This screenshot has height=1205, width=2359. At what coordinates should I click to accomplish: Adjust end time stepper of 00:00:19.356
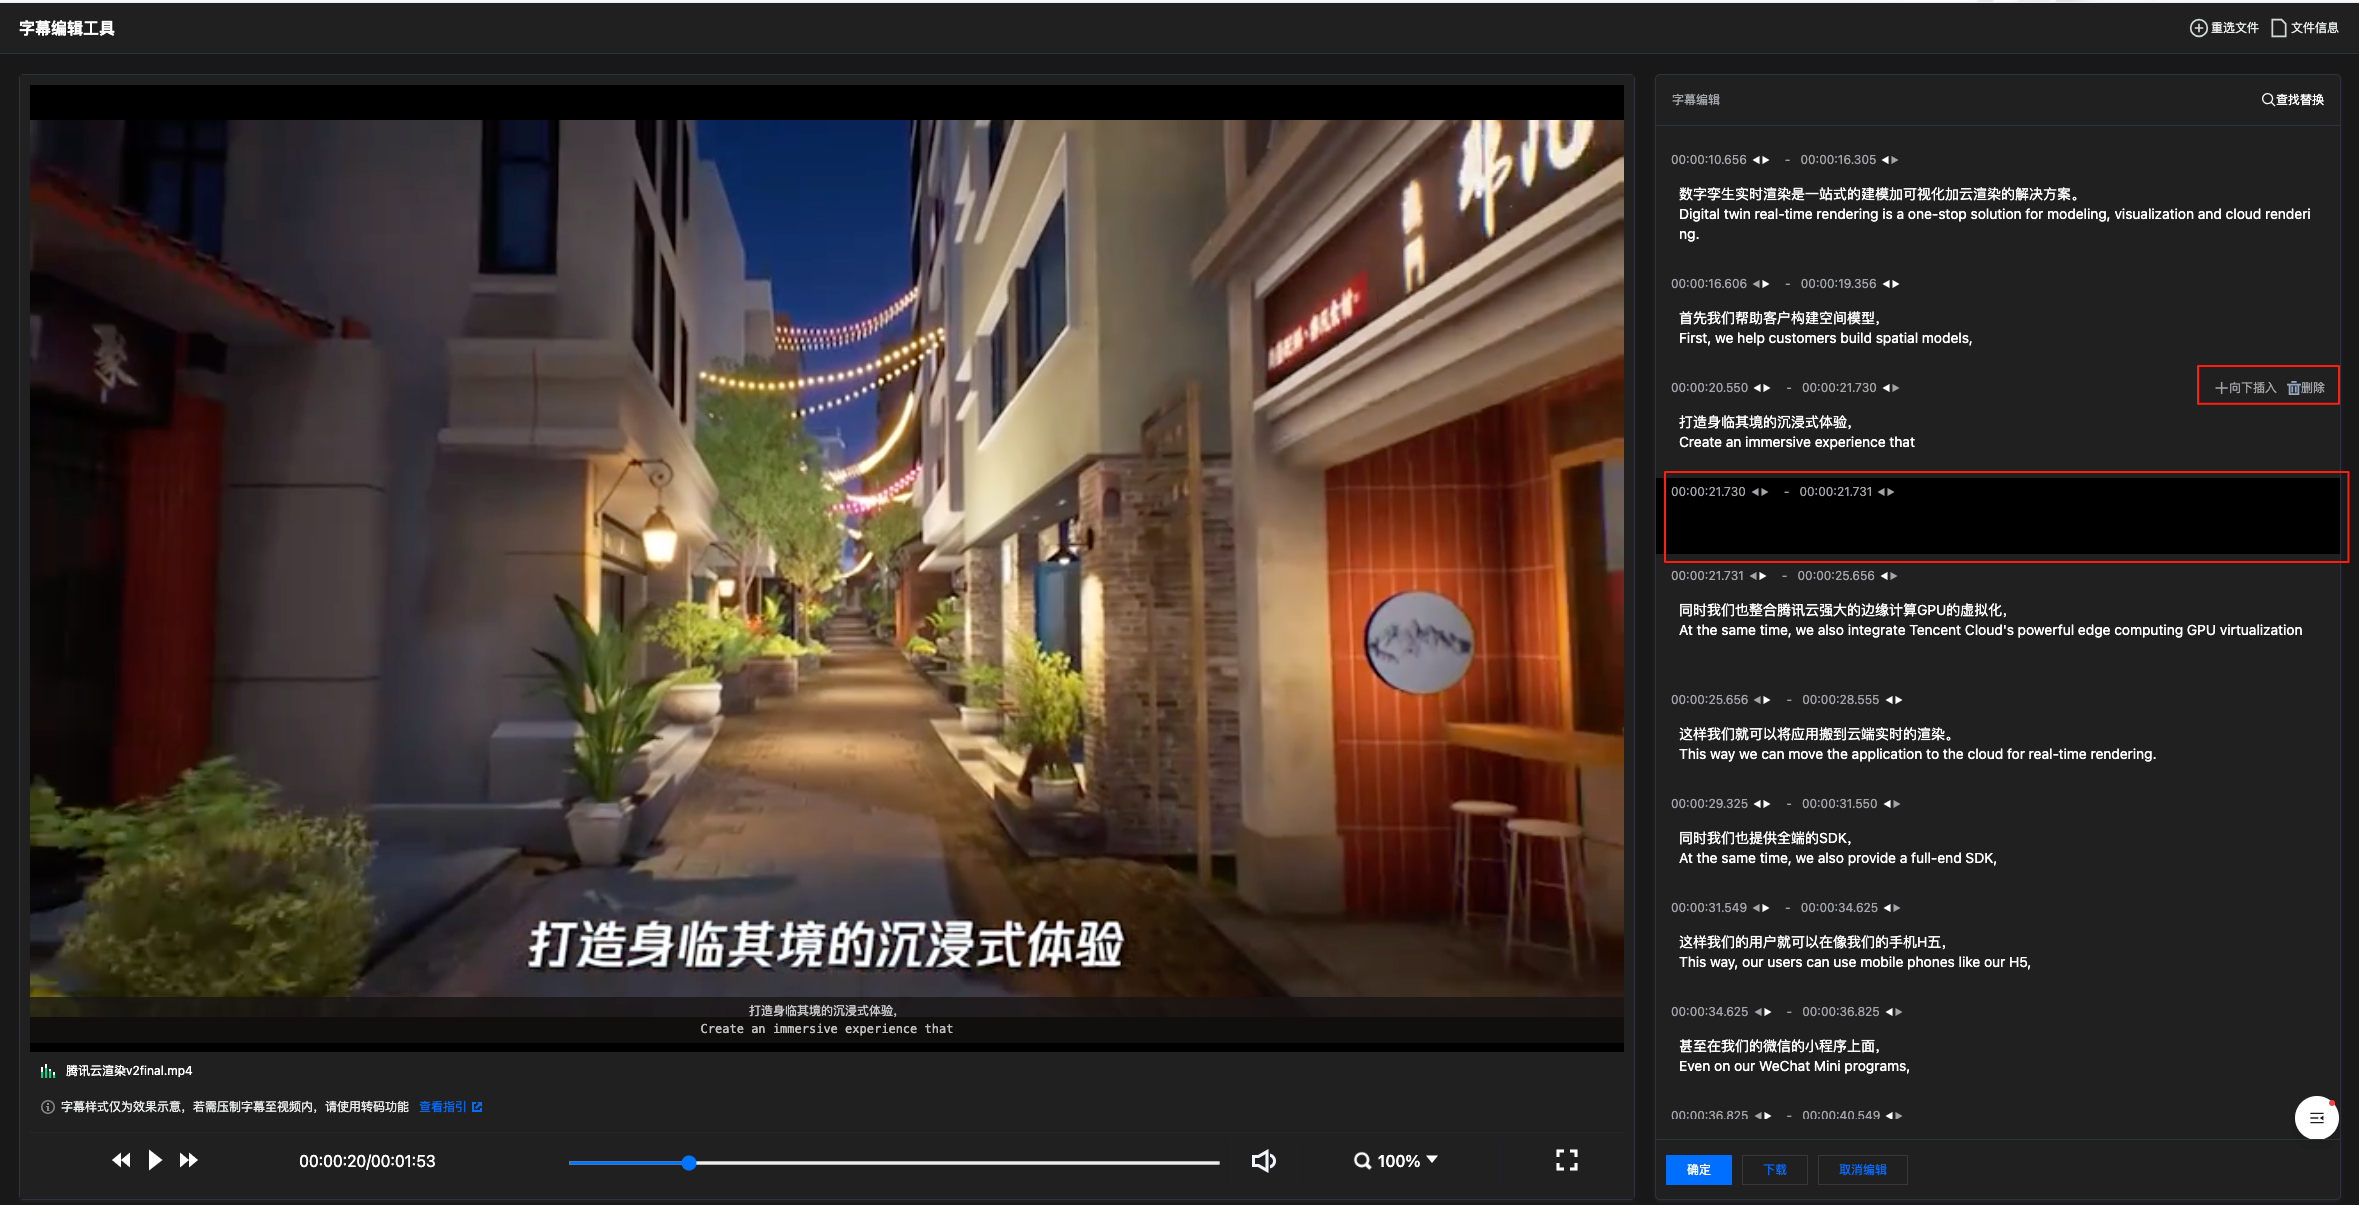(x=1891, y=284)
